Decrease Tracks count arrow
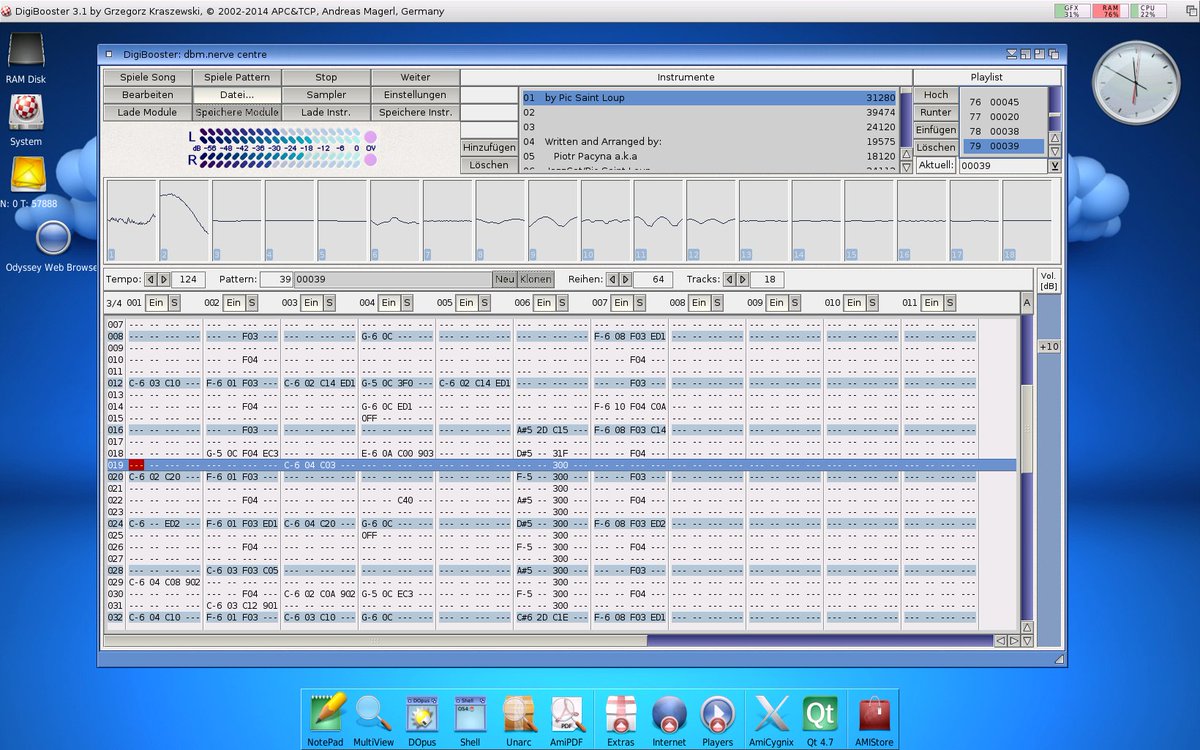This screenshot has height=750, width=1200. click(730, 280)
